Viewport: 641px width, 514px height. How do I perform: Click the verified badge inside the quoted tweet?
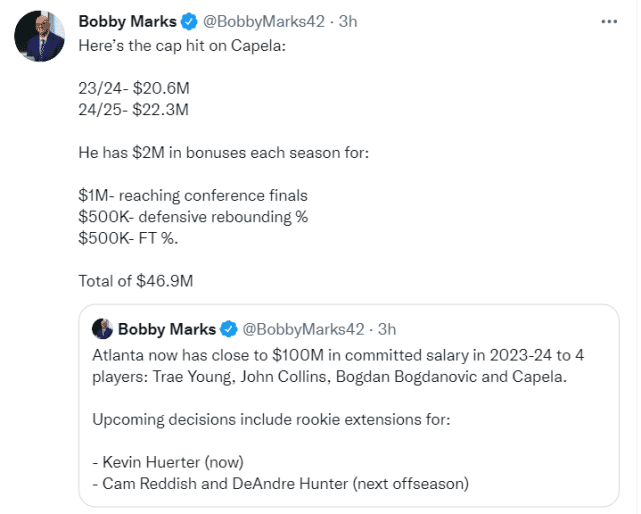pyautogui.click(x=229, y=329)
